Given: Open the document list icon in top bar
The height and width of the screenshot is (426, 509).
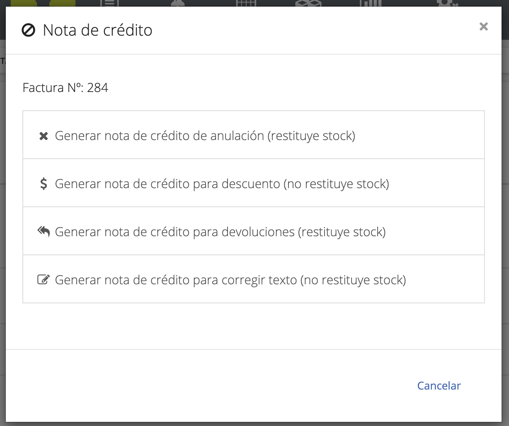Looking at the screenshot, I should 109,3.
